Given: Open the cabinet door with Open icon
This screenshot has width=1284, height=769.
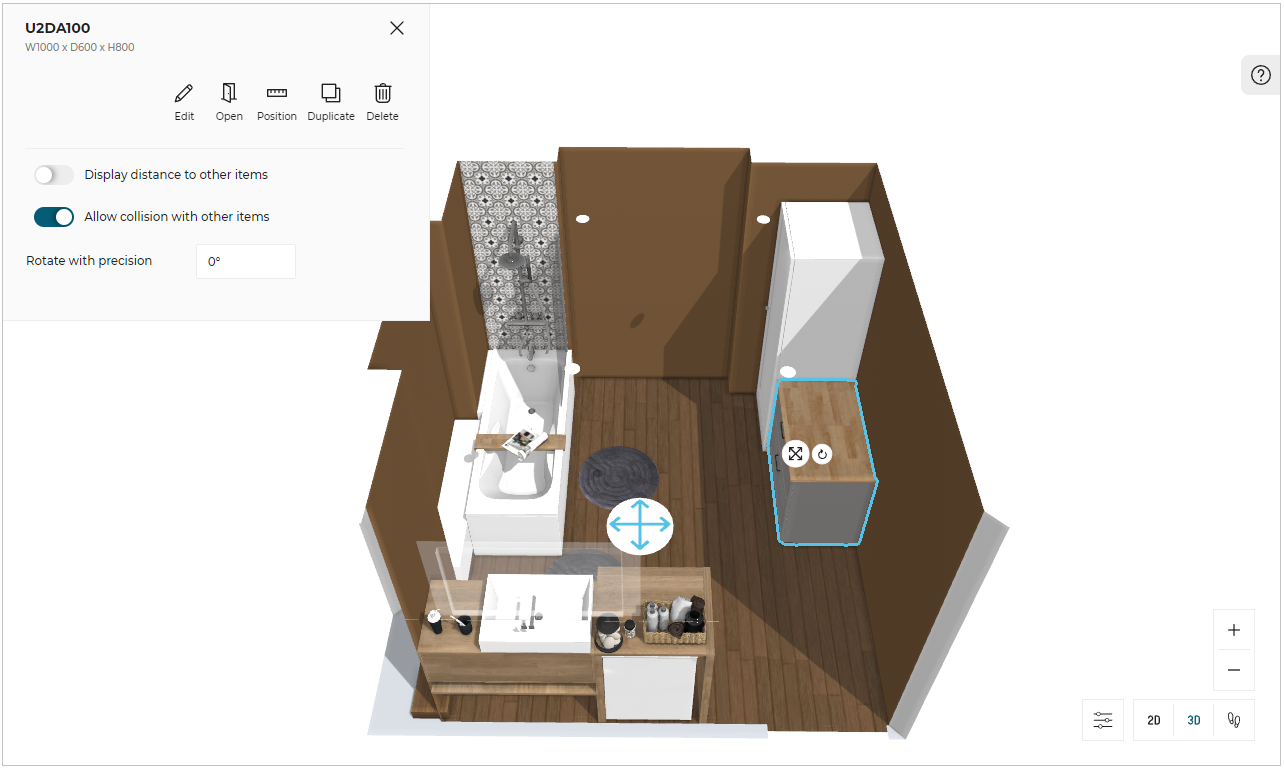Looking at the screenshot, I should [229, 102].
